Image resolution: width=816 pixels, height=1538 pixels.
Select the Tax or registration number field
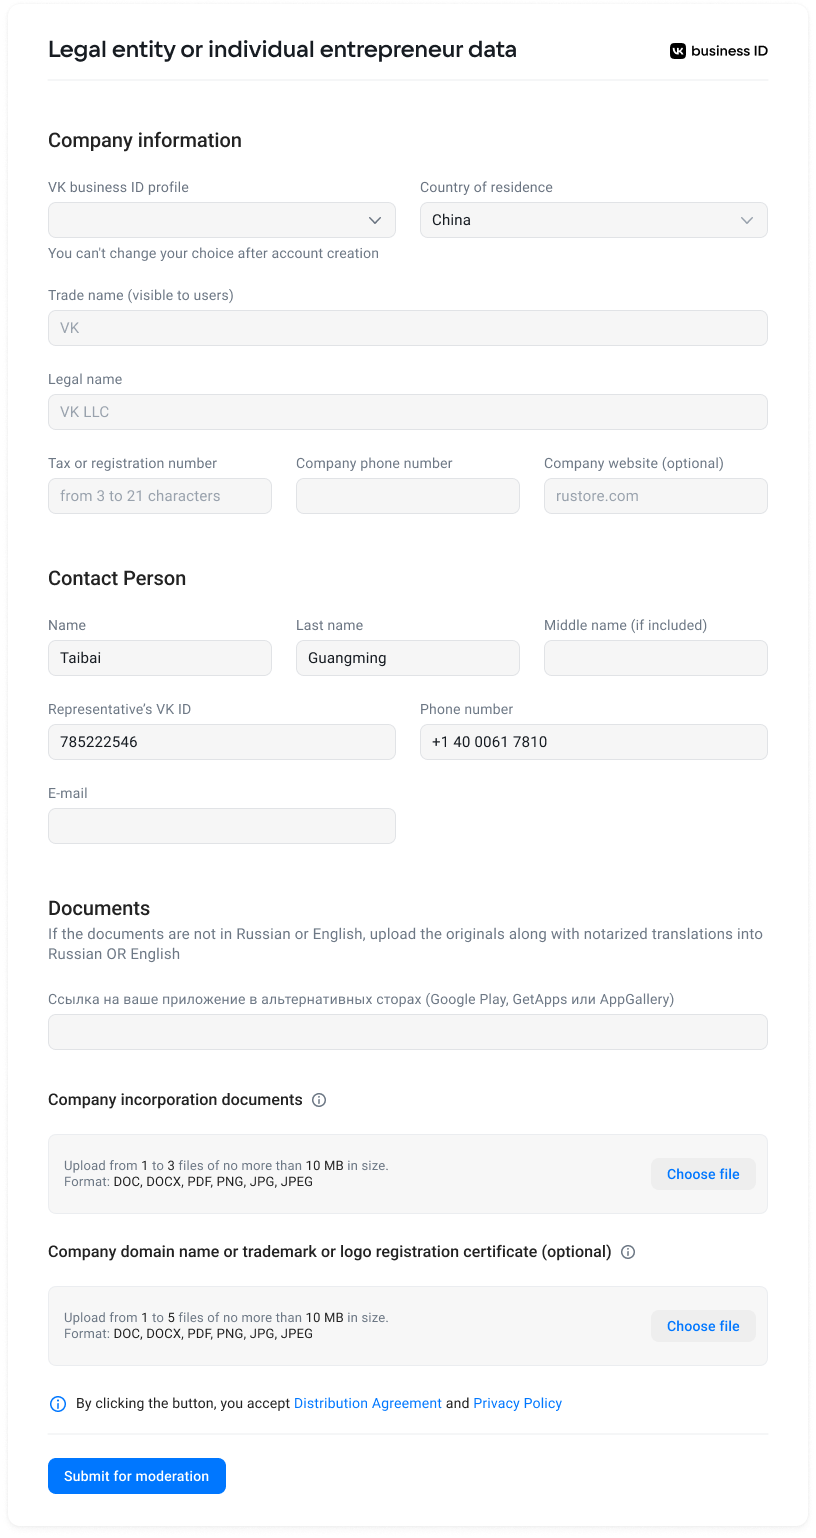(160, 496)
